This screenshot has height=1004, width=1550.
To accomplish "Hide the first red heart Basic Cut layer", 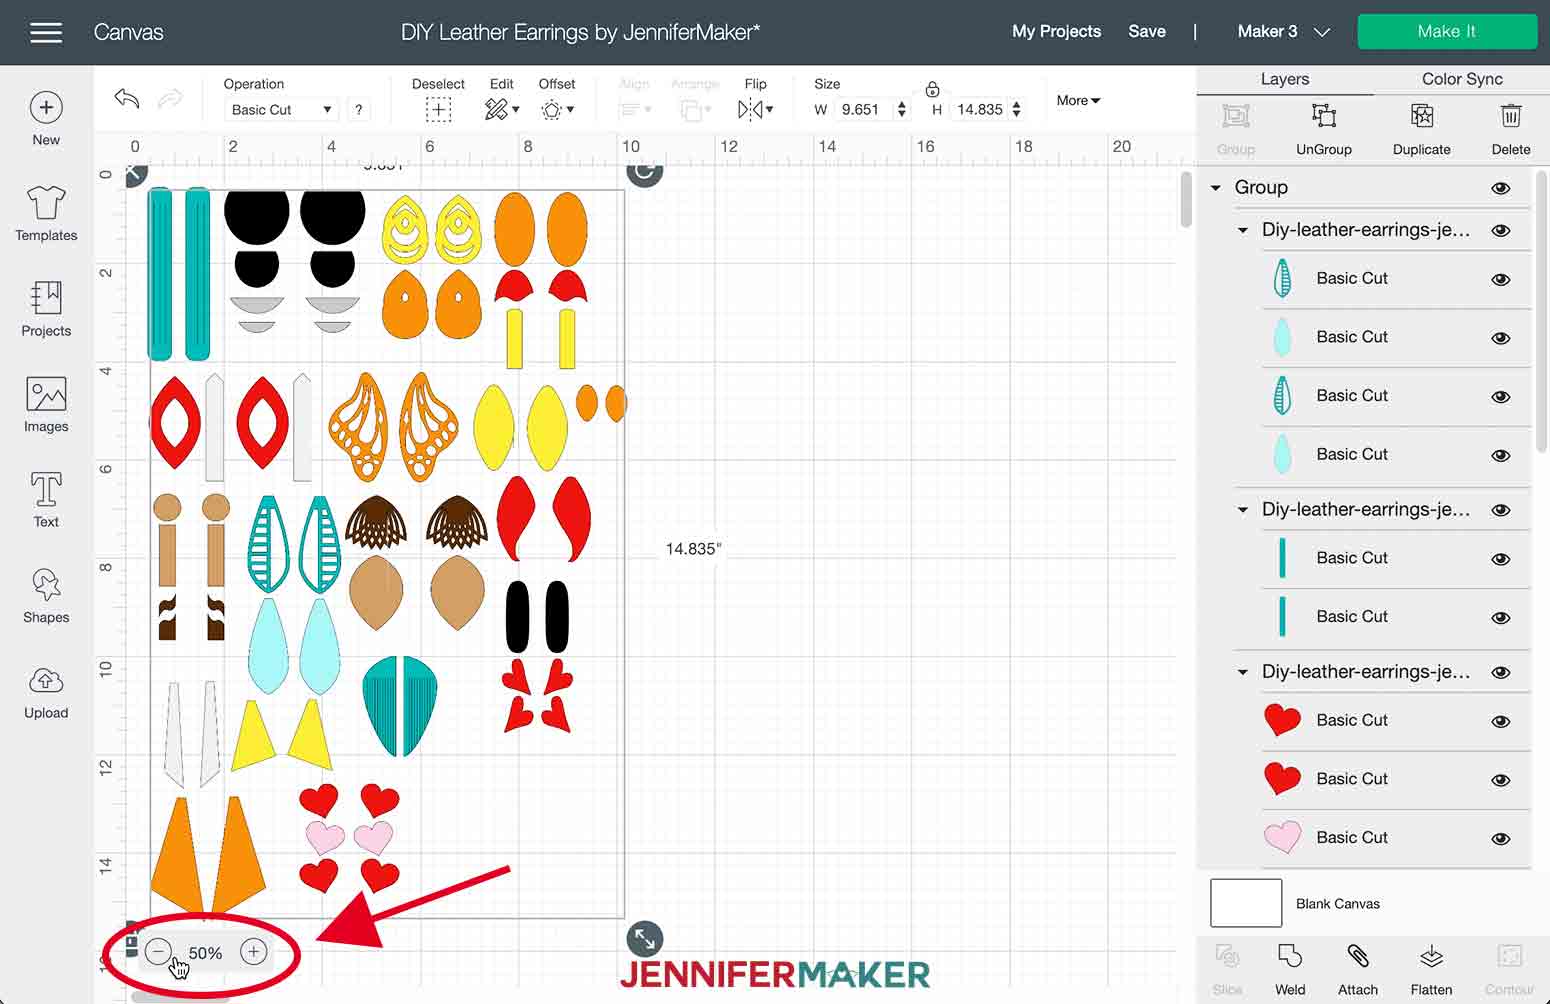I will [1501, 721].
